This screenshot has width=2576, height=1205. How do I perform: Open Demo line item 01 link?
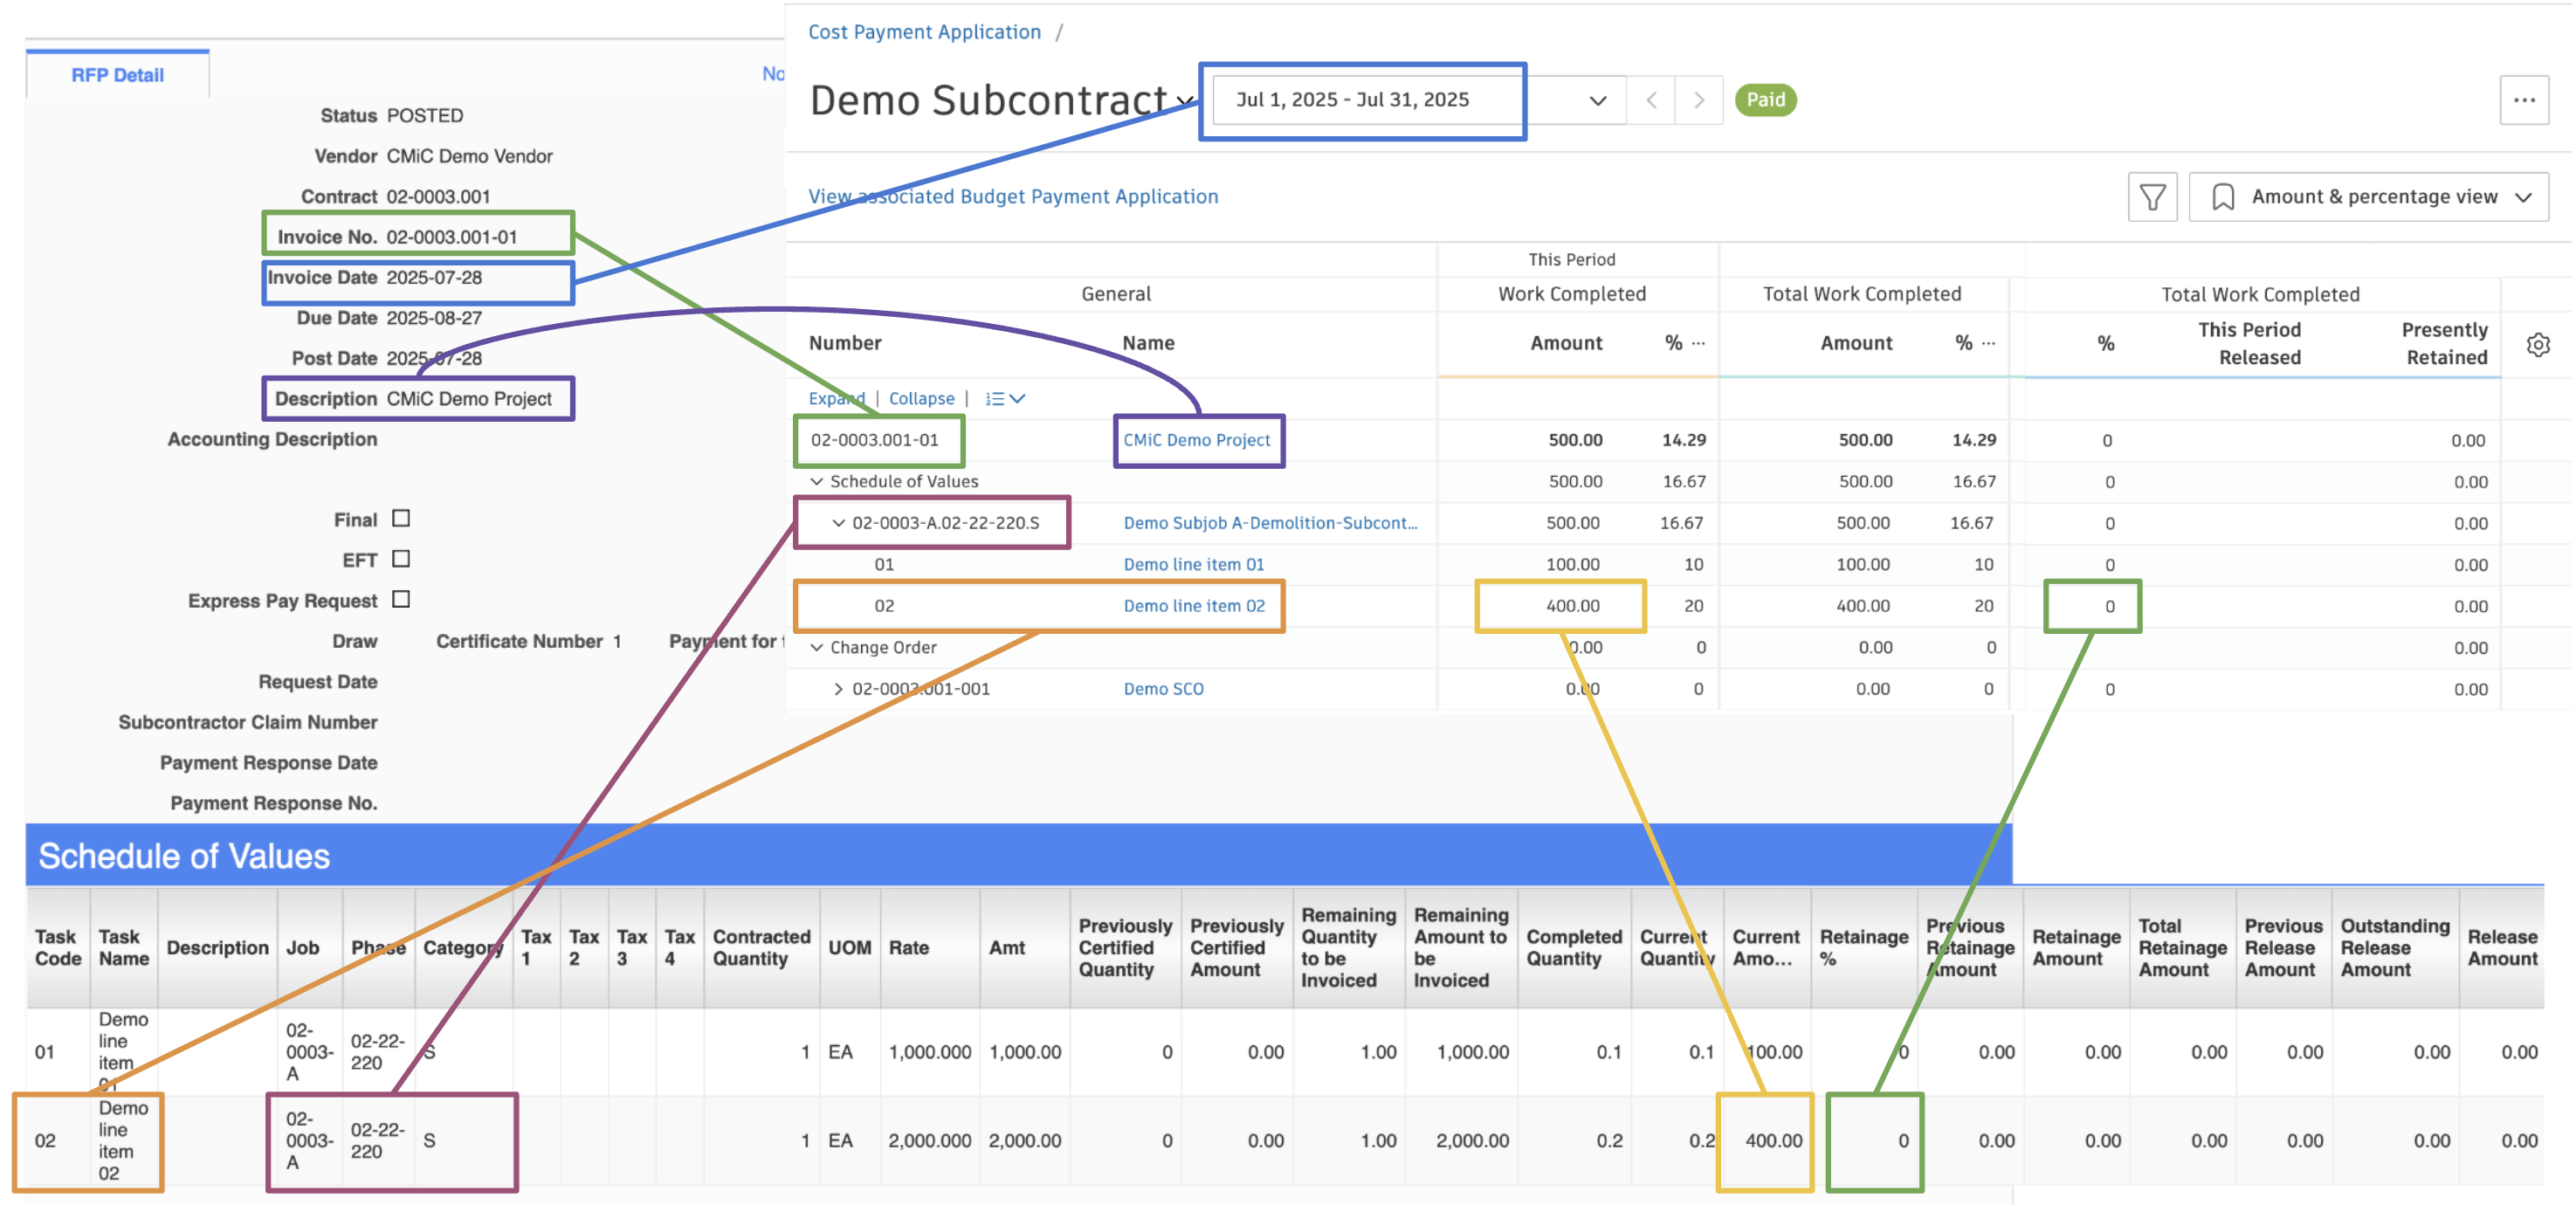click(x=1193, y=565)
